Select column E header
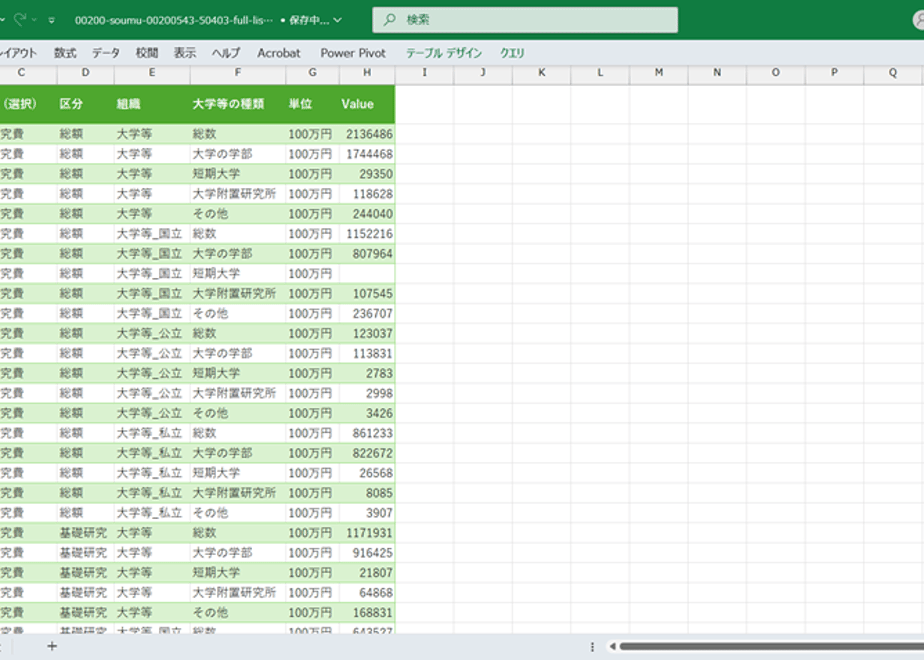The width and height of the screenshot is (924, 660). coord(152,72)
